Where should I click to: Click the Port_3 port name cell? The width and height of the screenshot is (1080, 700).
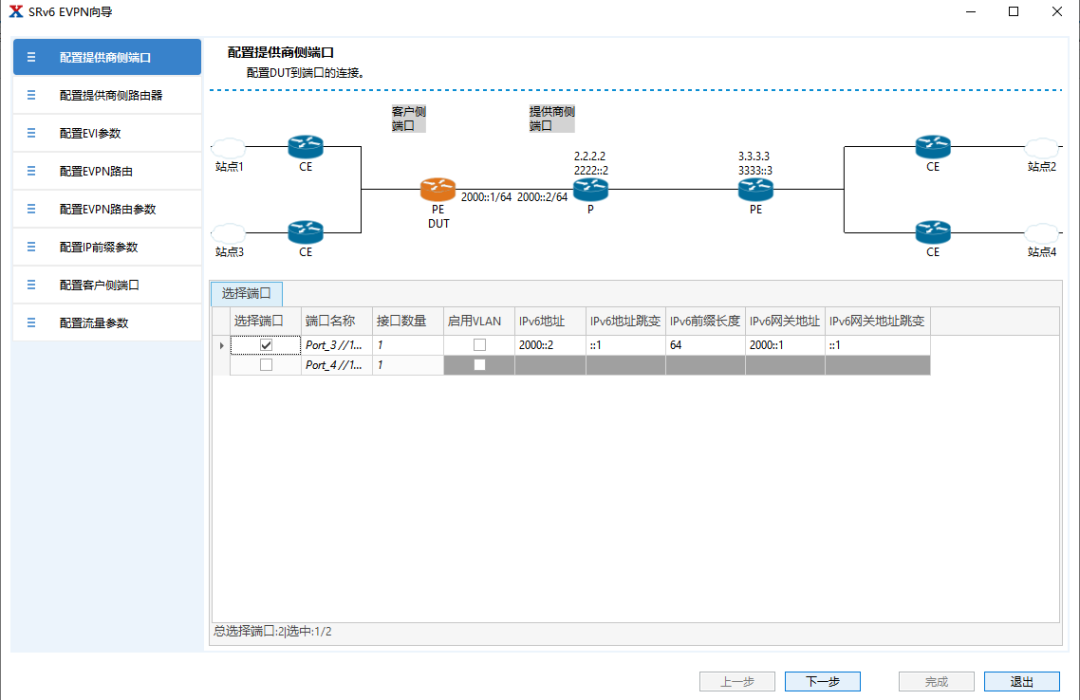click(x=336, y=345)
